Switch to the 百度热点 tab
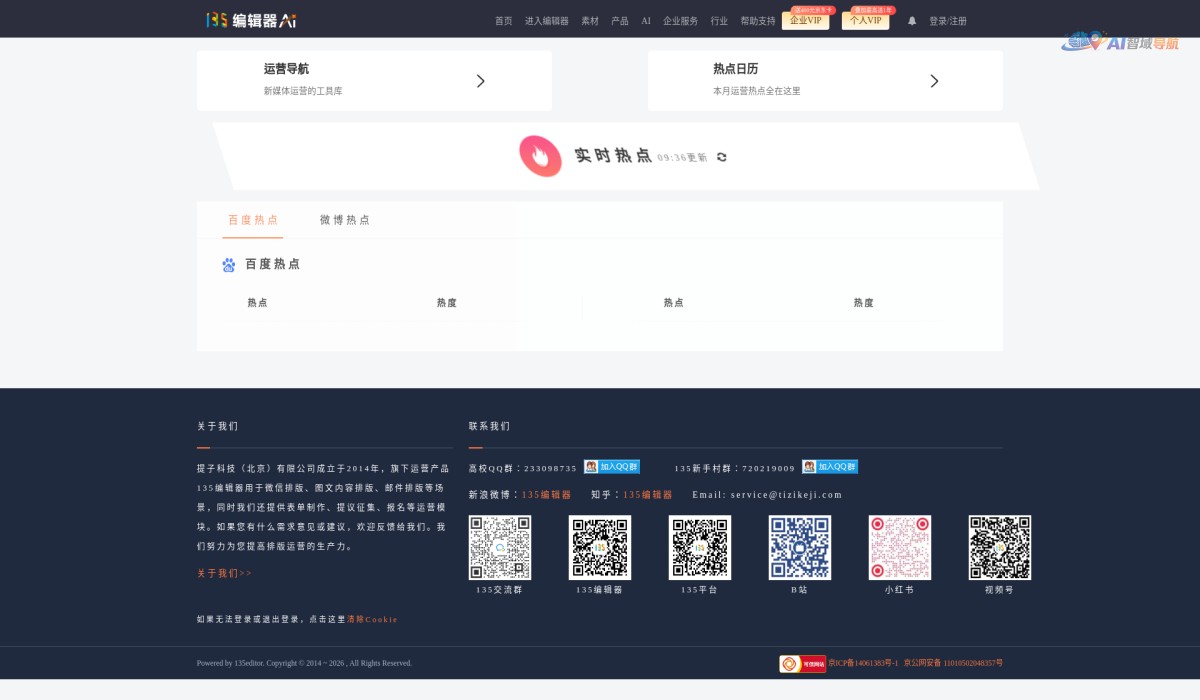The width and height of the screenshot is (1200, 700). (252, 220)
